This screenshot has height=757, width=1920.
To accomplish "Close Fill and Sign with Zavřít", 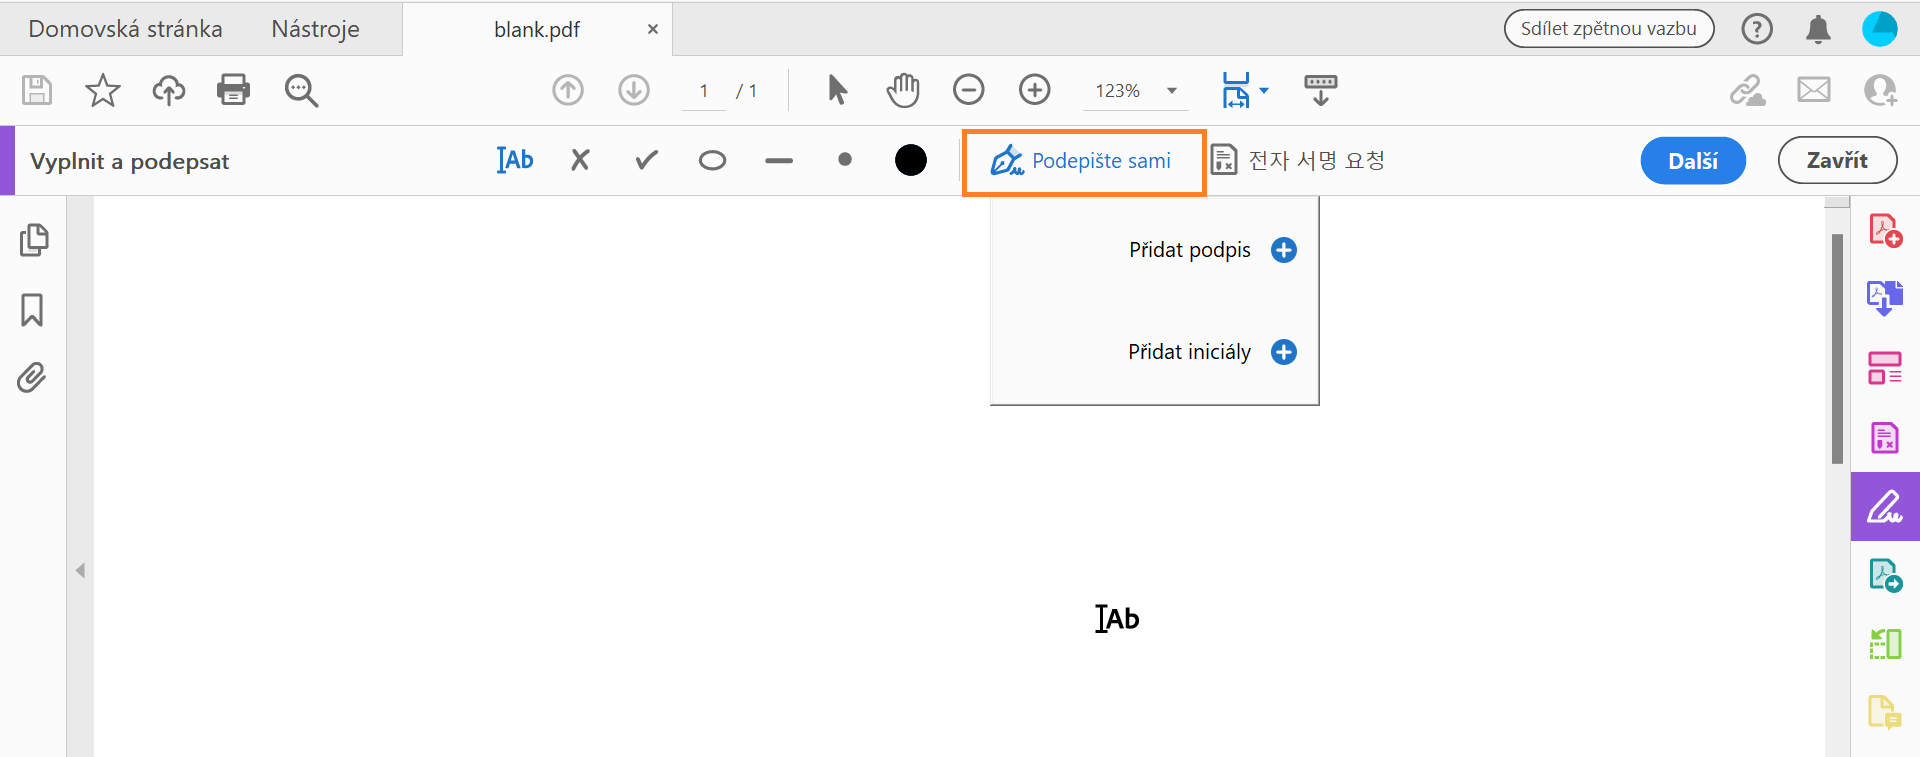I will point(1837,160).
